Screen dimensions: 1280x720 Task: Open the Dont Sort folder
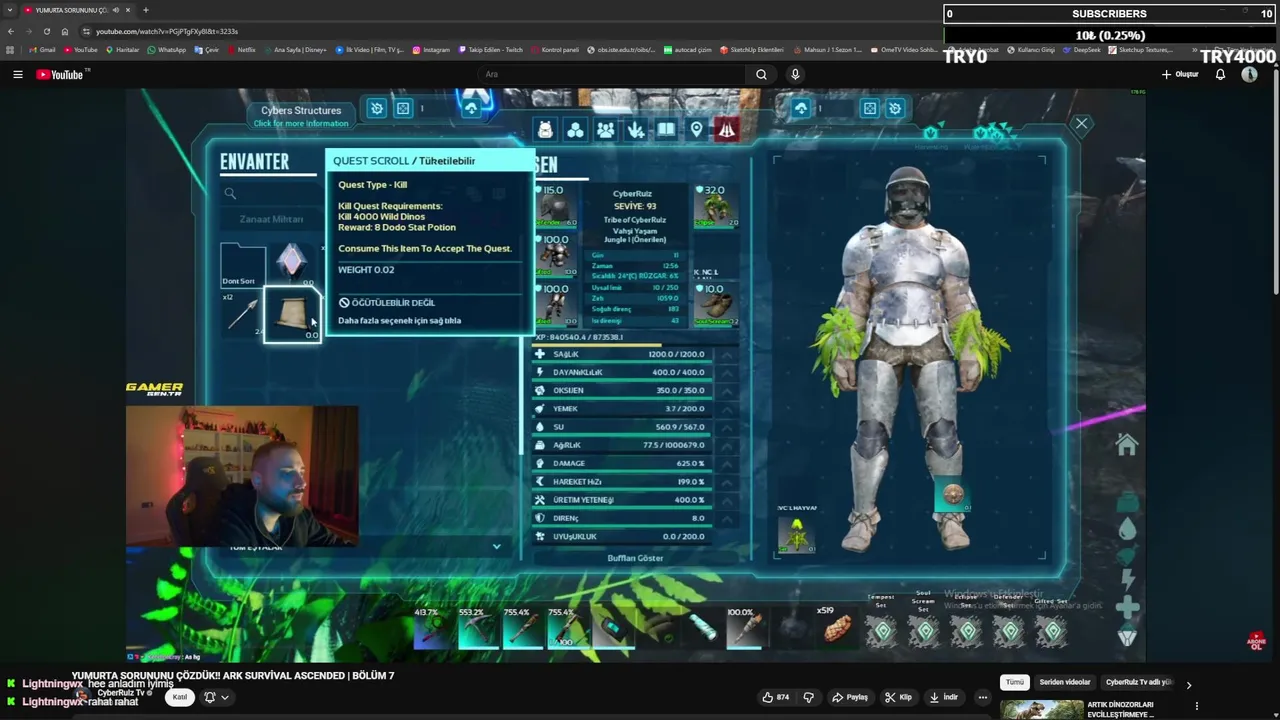tap(243, 264)
